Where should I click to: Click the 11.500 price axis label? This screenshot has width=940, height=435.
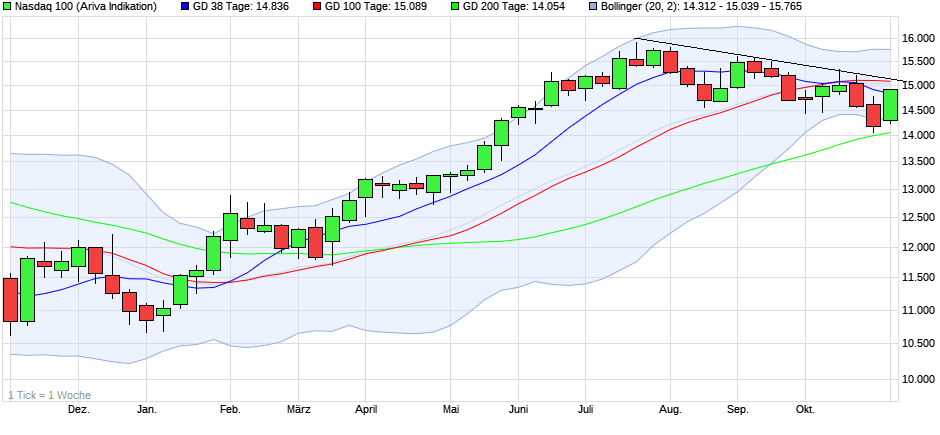tap(919, 277)
